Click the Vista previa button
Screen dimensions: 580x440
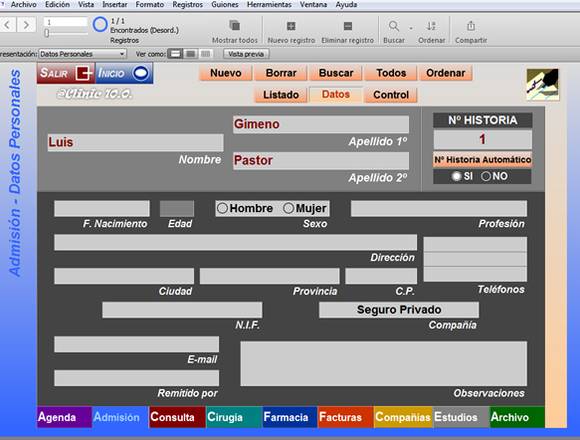(246, 54)
